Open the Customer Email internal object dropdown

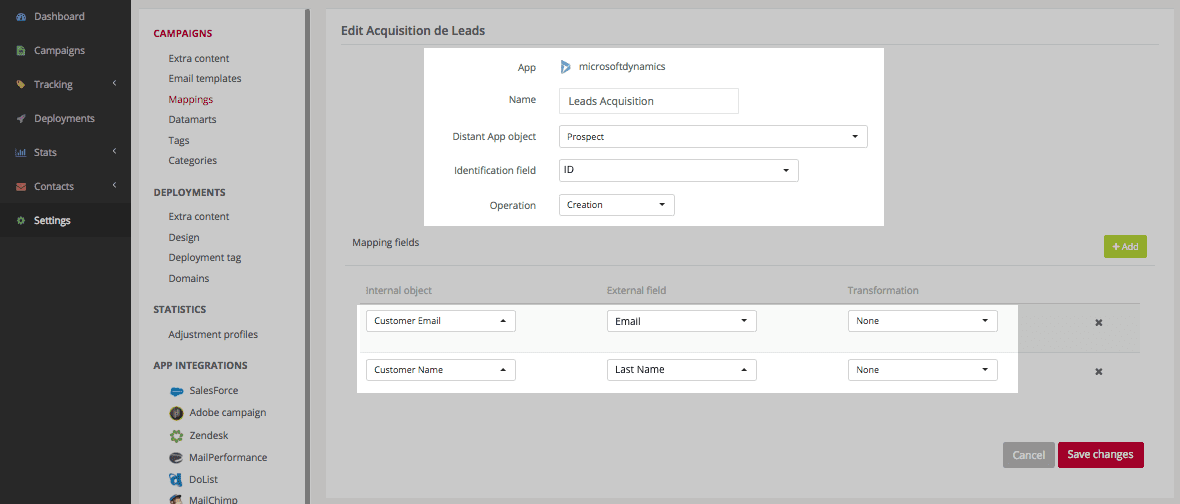441,320
